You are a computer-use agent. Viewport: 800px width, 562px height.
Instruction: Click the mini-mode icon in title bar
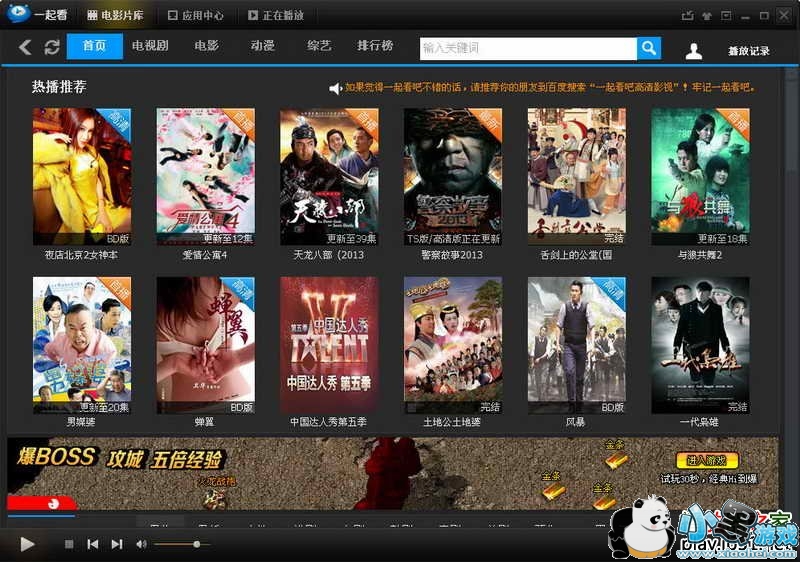[726, 15]
